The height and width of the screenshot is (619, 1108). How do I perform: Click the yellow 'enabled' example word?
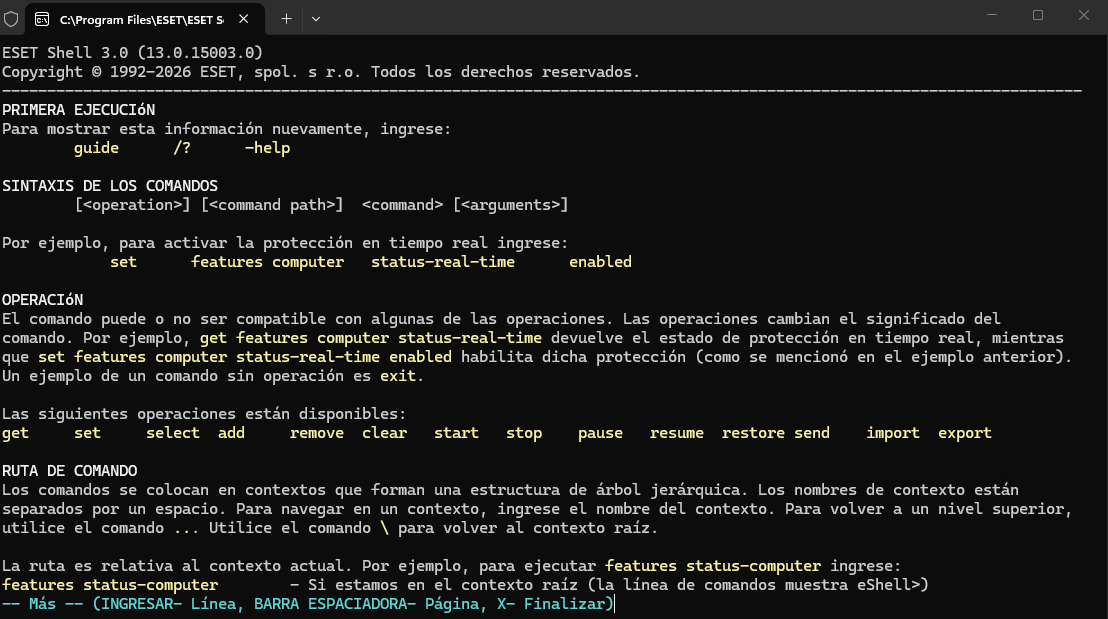(601, 262)
